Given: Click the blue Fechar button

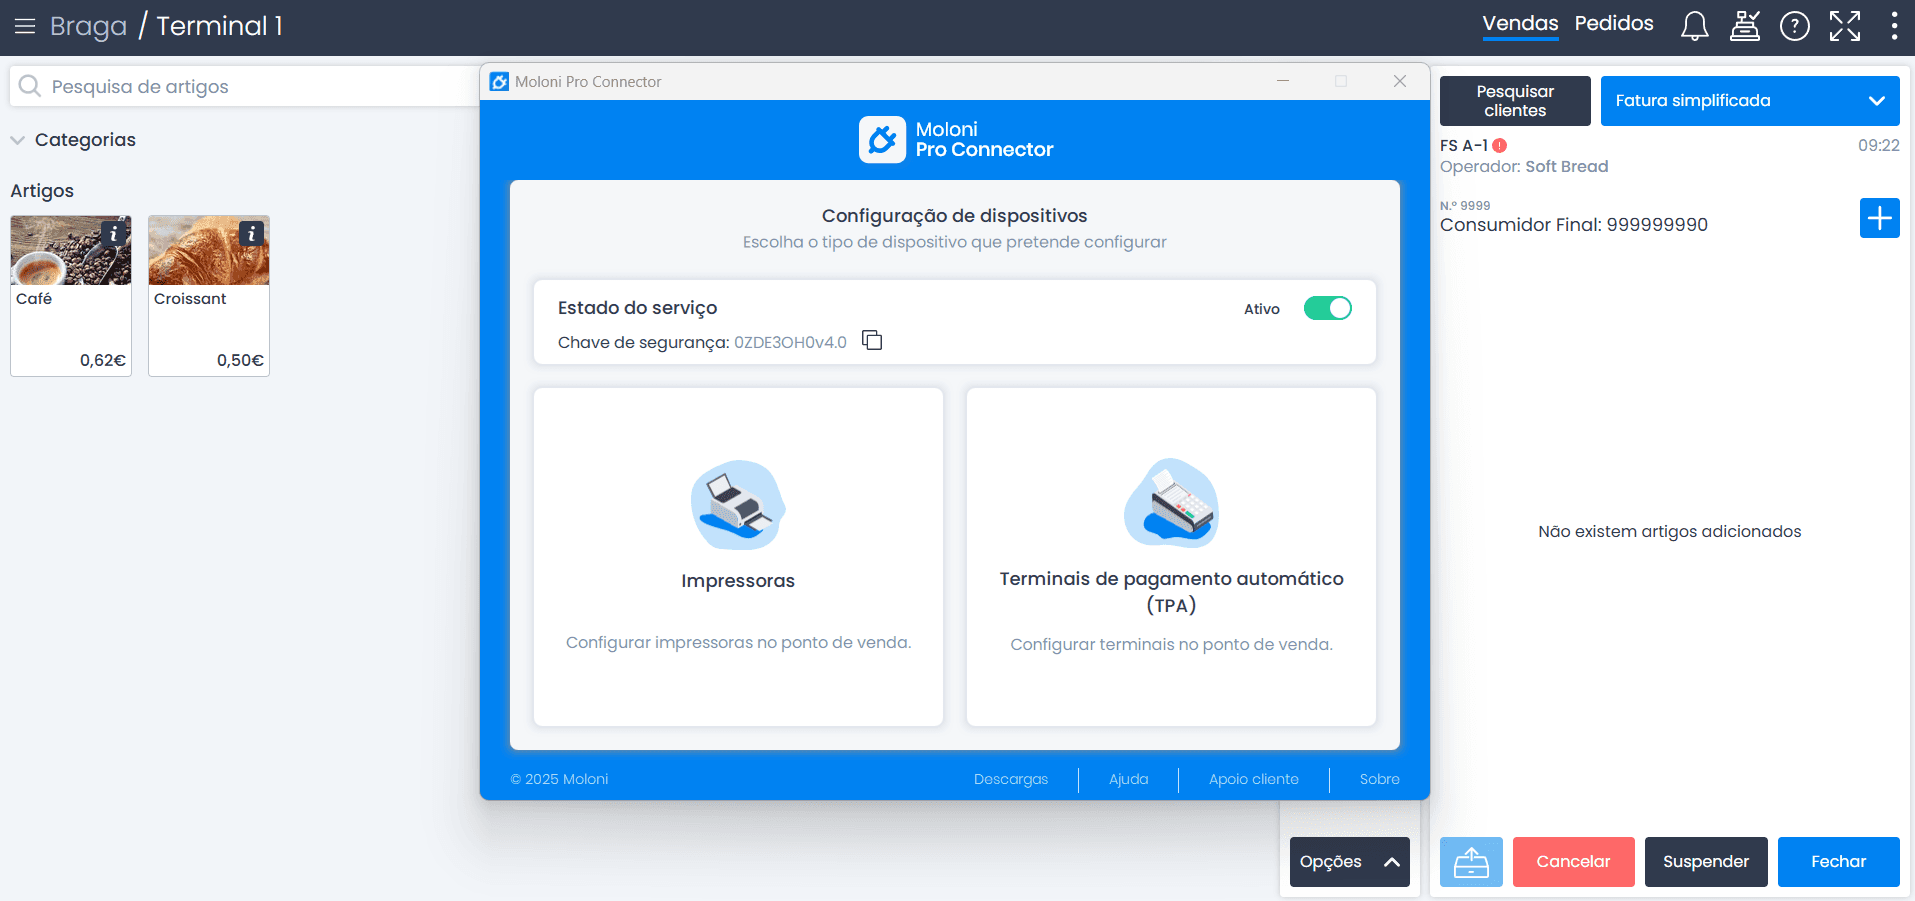Looking at the screenshot, I should pos(1838,862).
